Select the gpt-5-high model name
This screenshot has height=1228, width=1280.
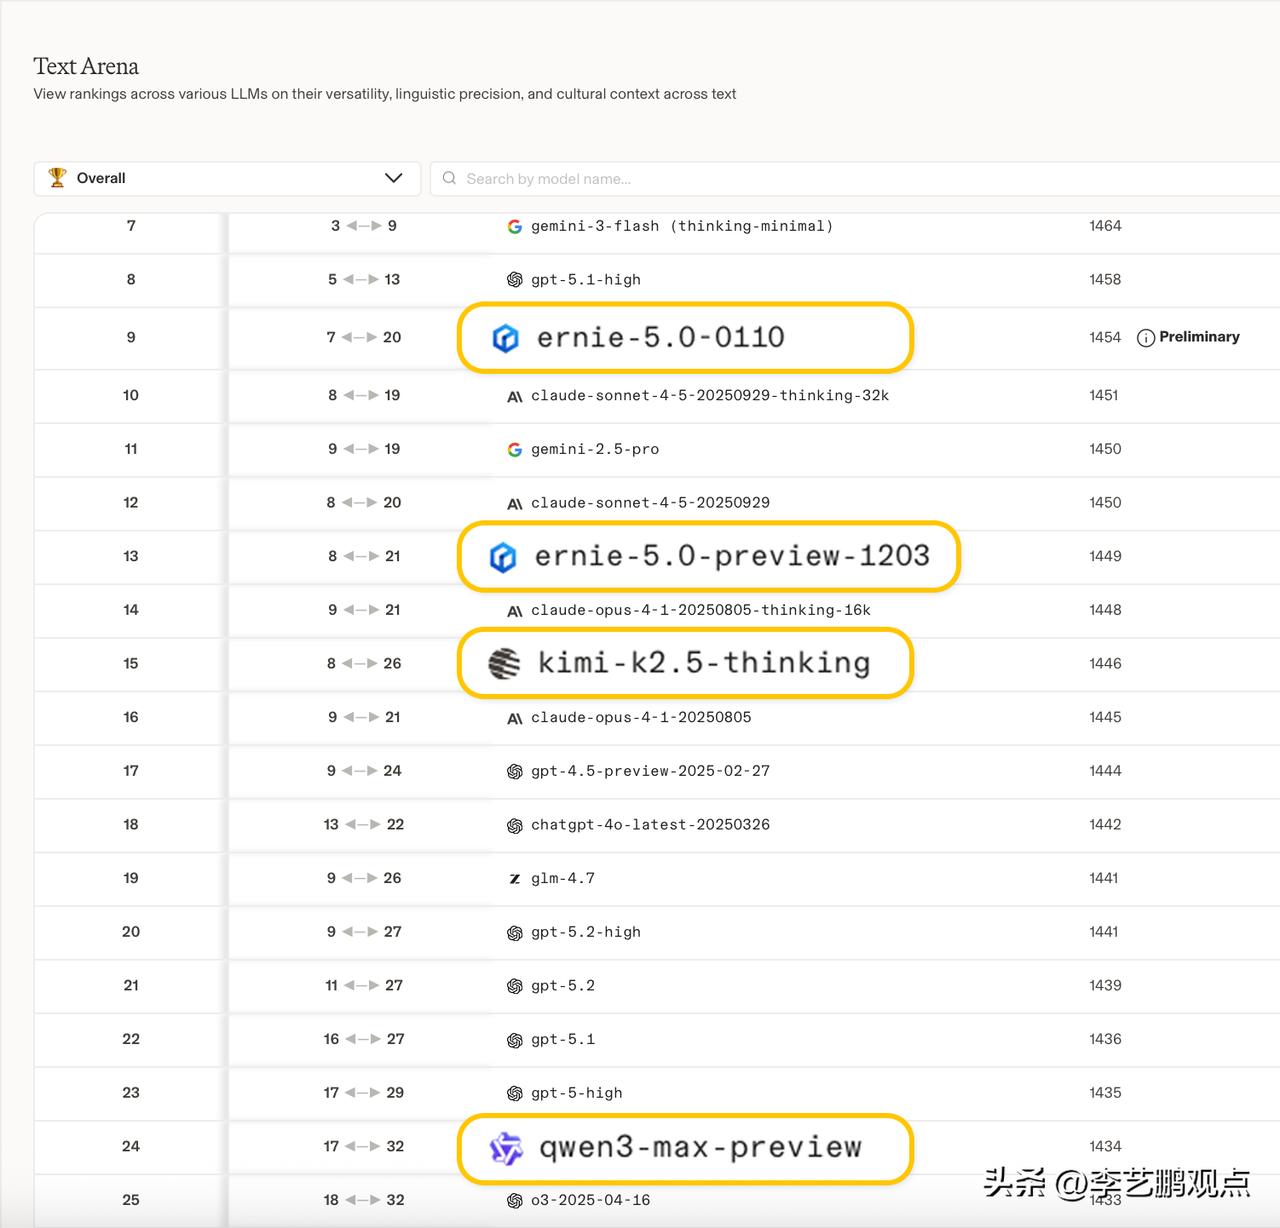577,1093
